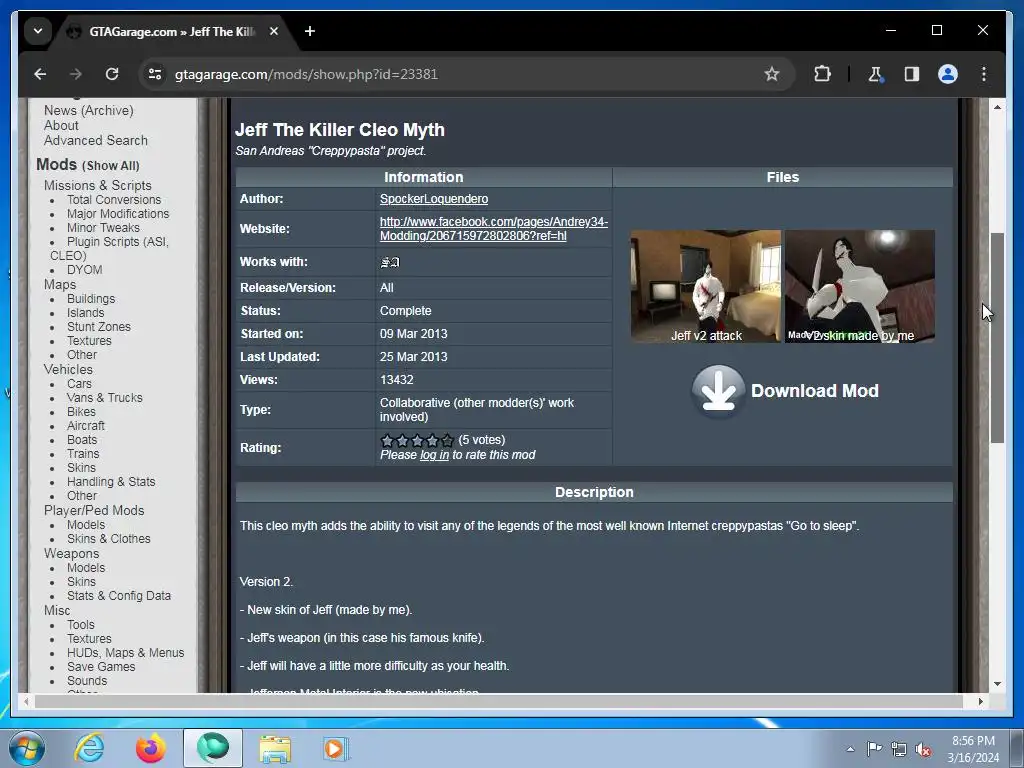Open Buildings under Maps
The width and height of the screenshot is (1024, 768).
coord(91,298)
